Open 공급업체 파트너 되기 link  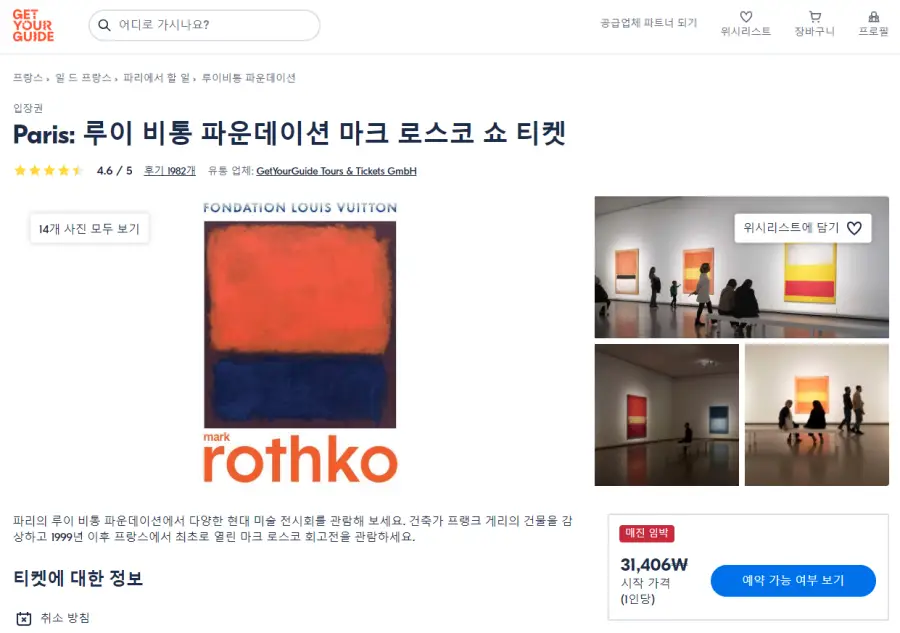pyautogui.click(x=649, y=23)
